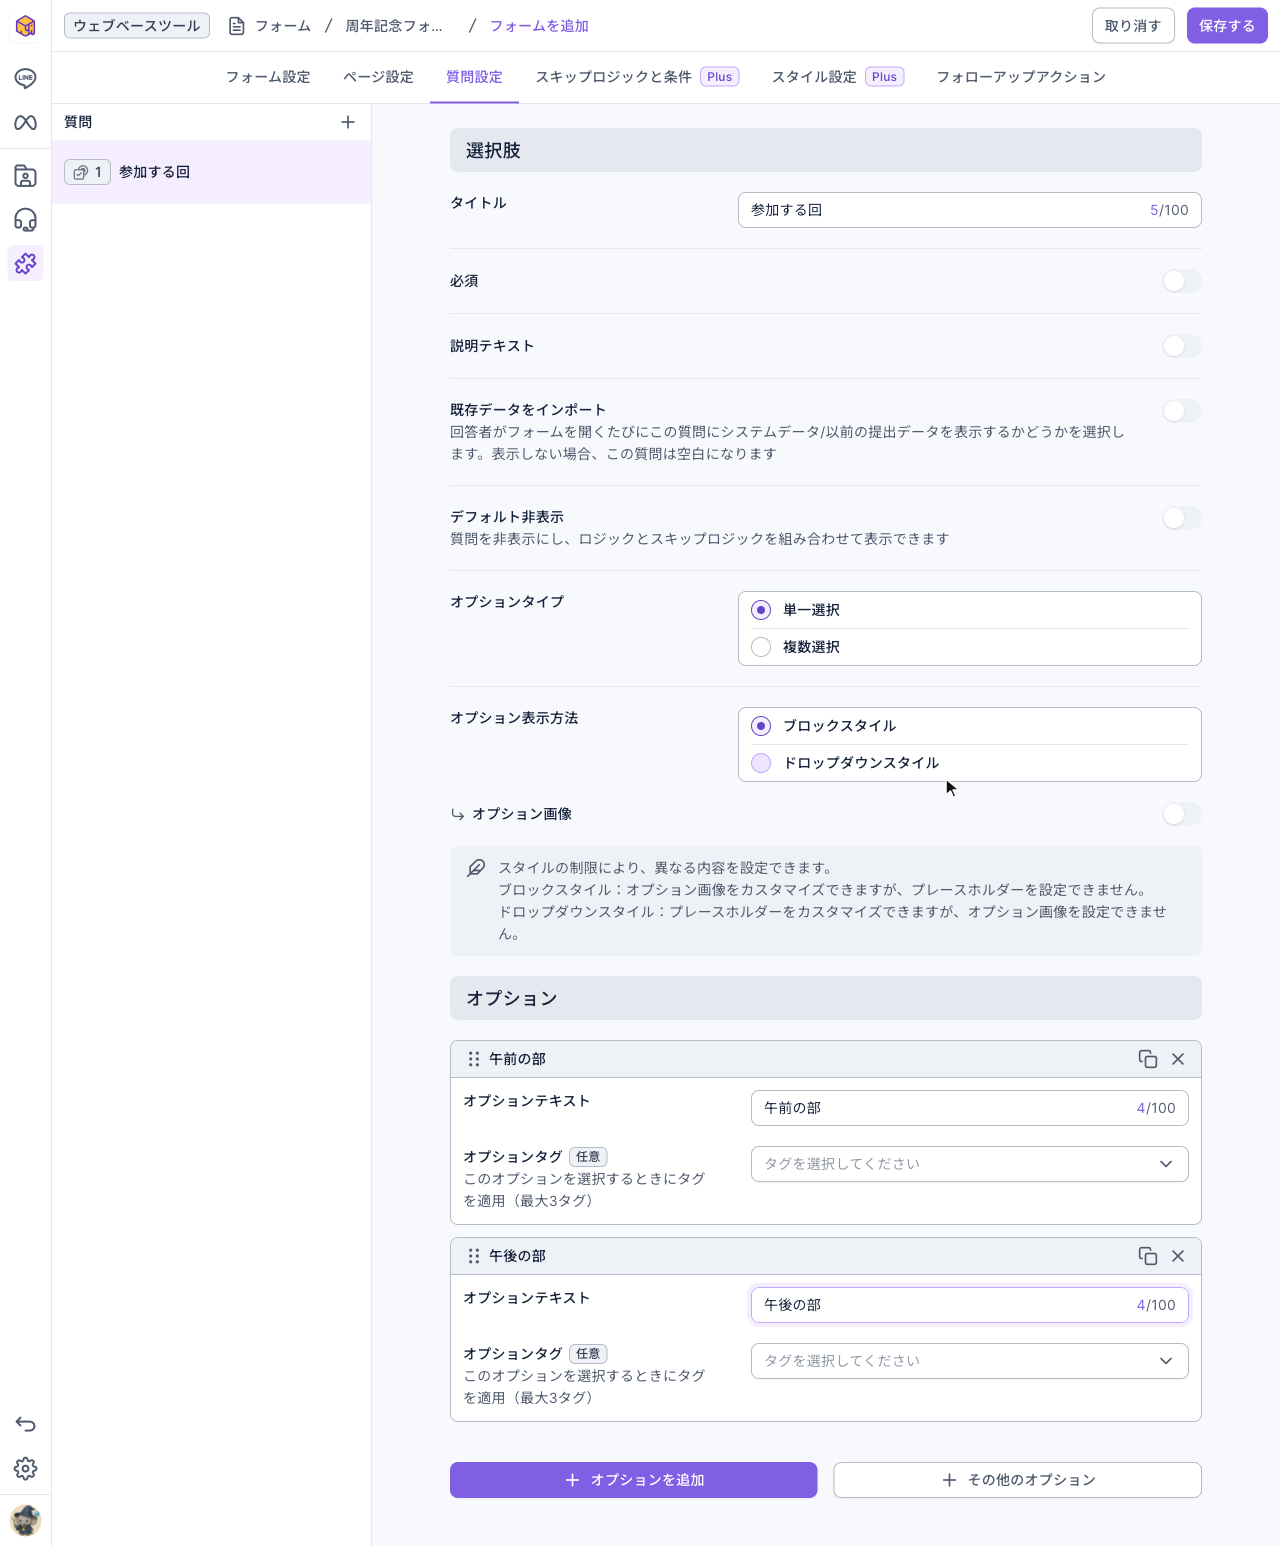Click the 保存する button

click(1227, 26)
